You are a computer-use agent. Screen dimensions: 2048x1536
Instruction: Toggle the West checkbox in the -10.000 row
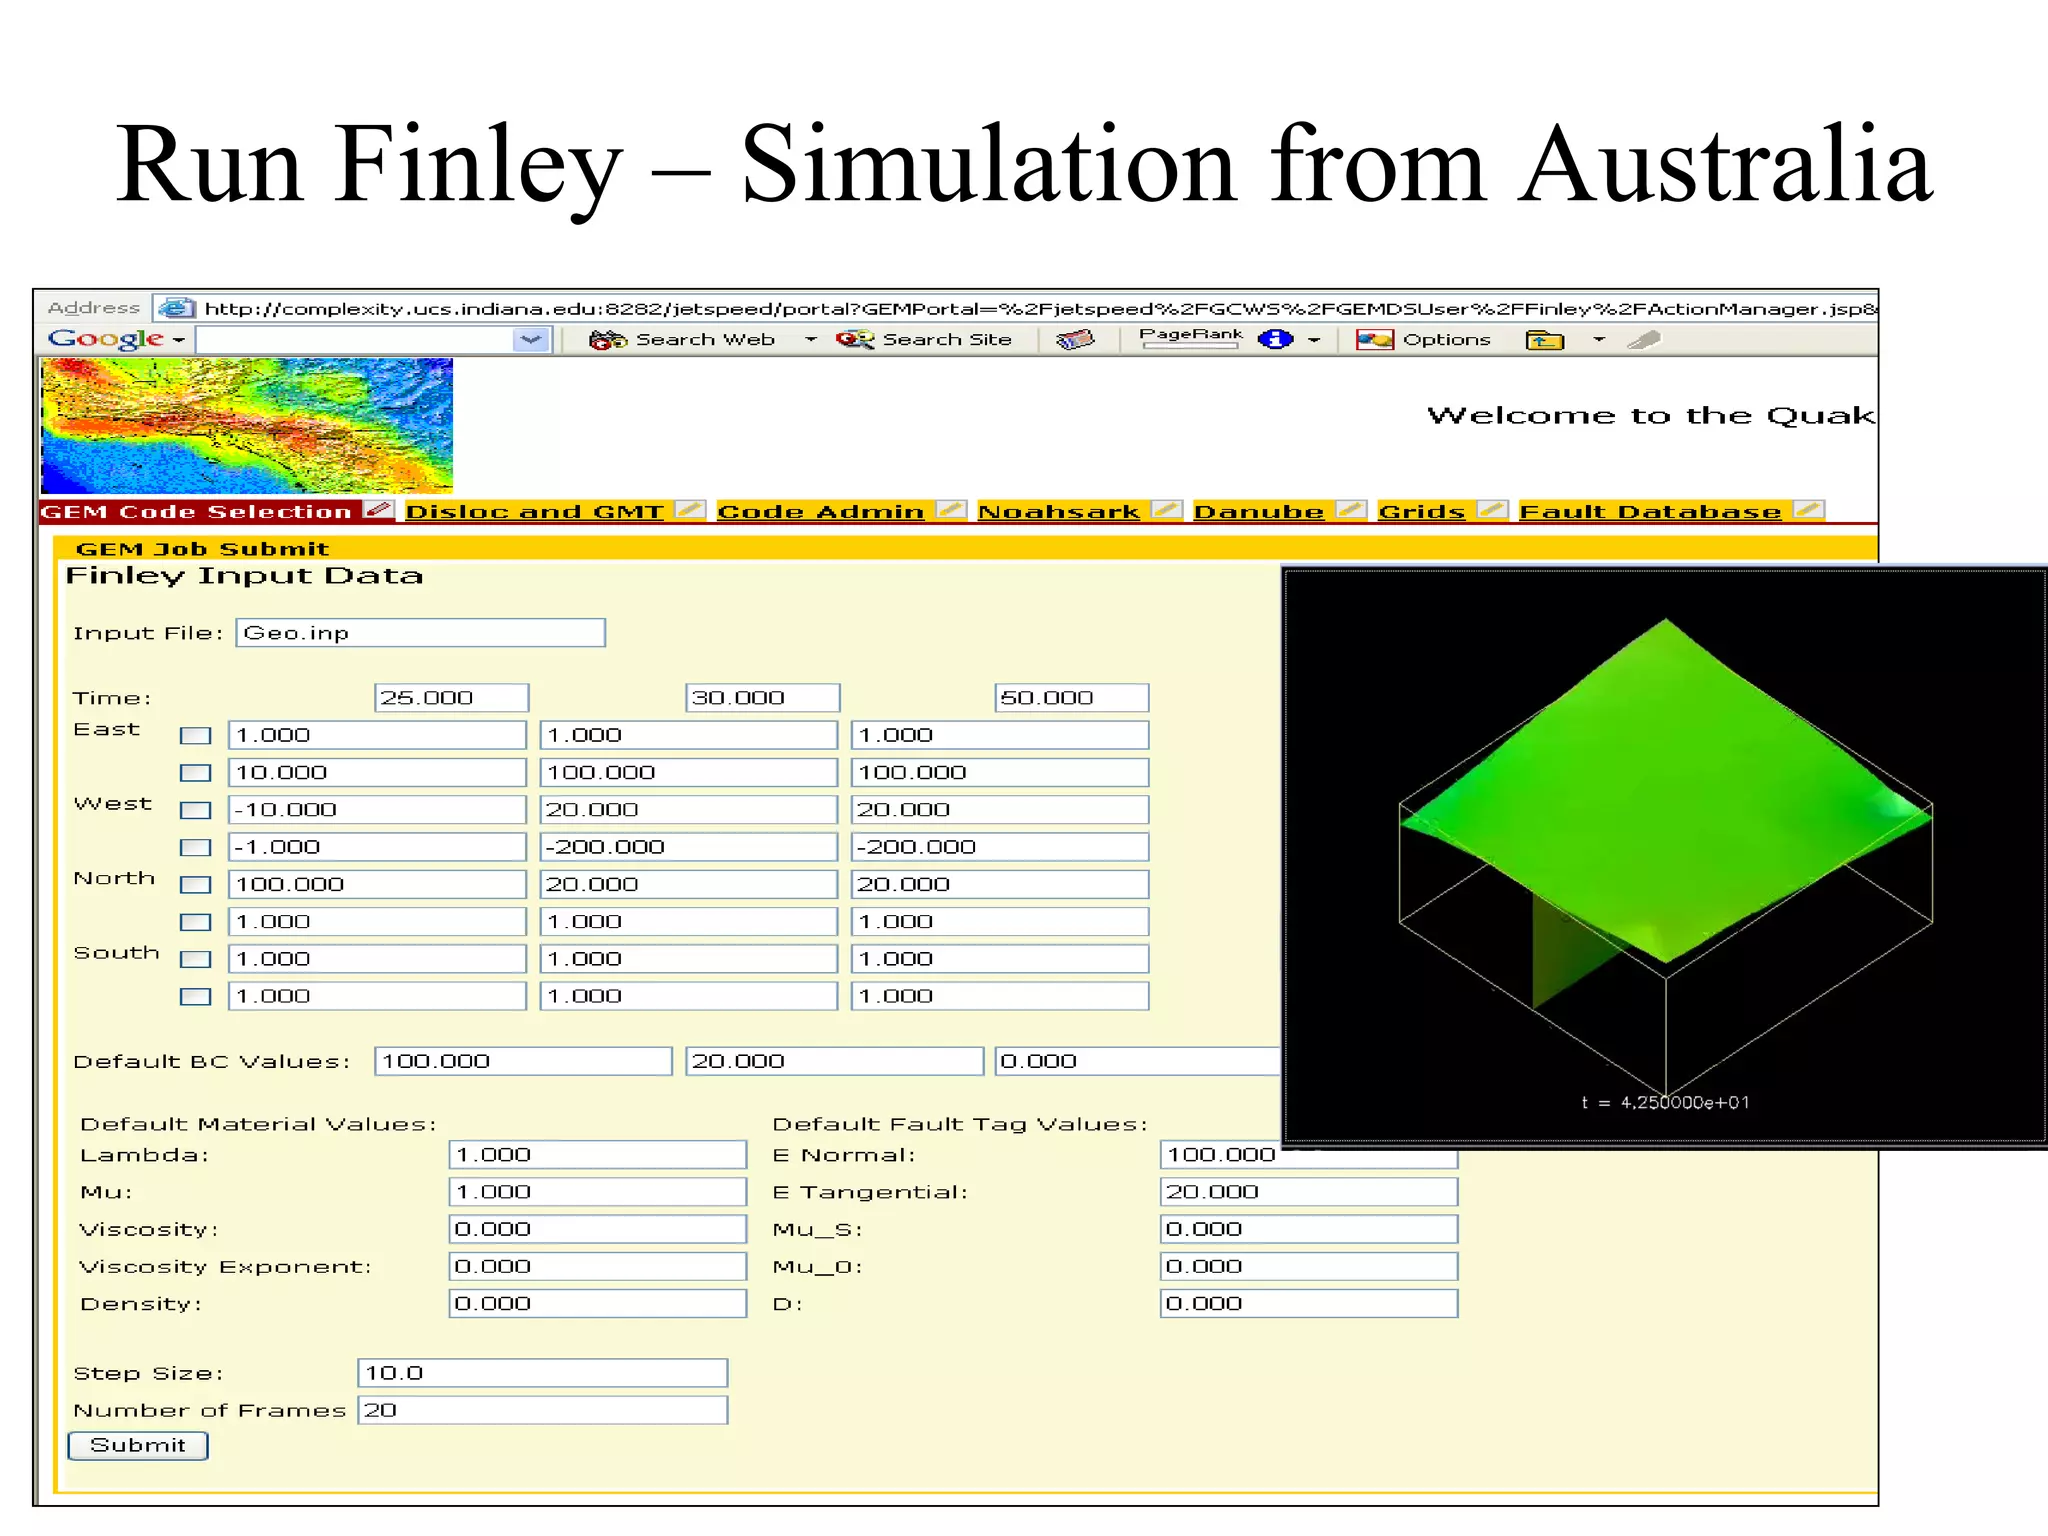[195, 810]
